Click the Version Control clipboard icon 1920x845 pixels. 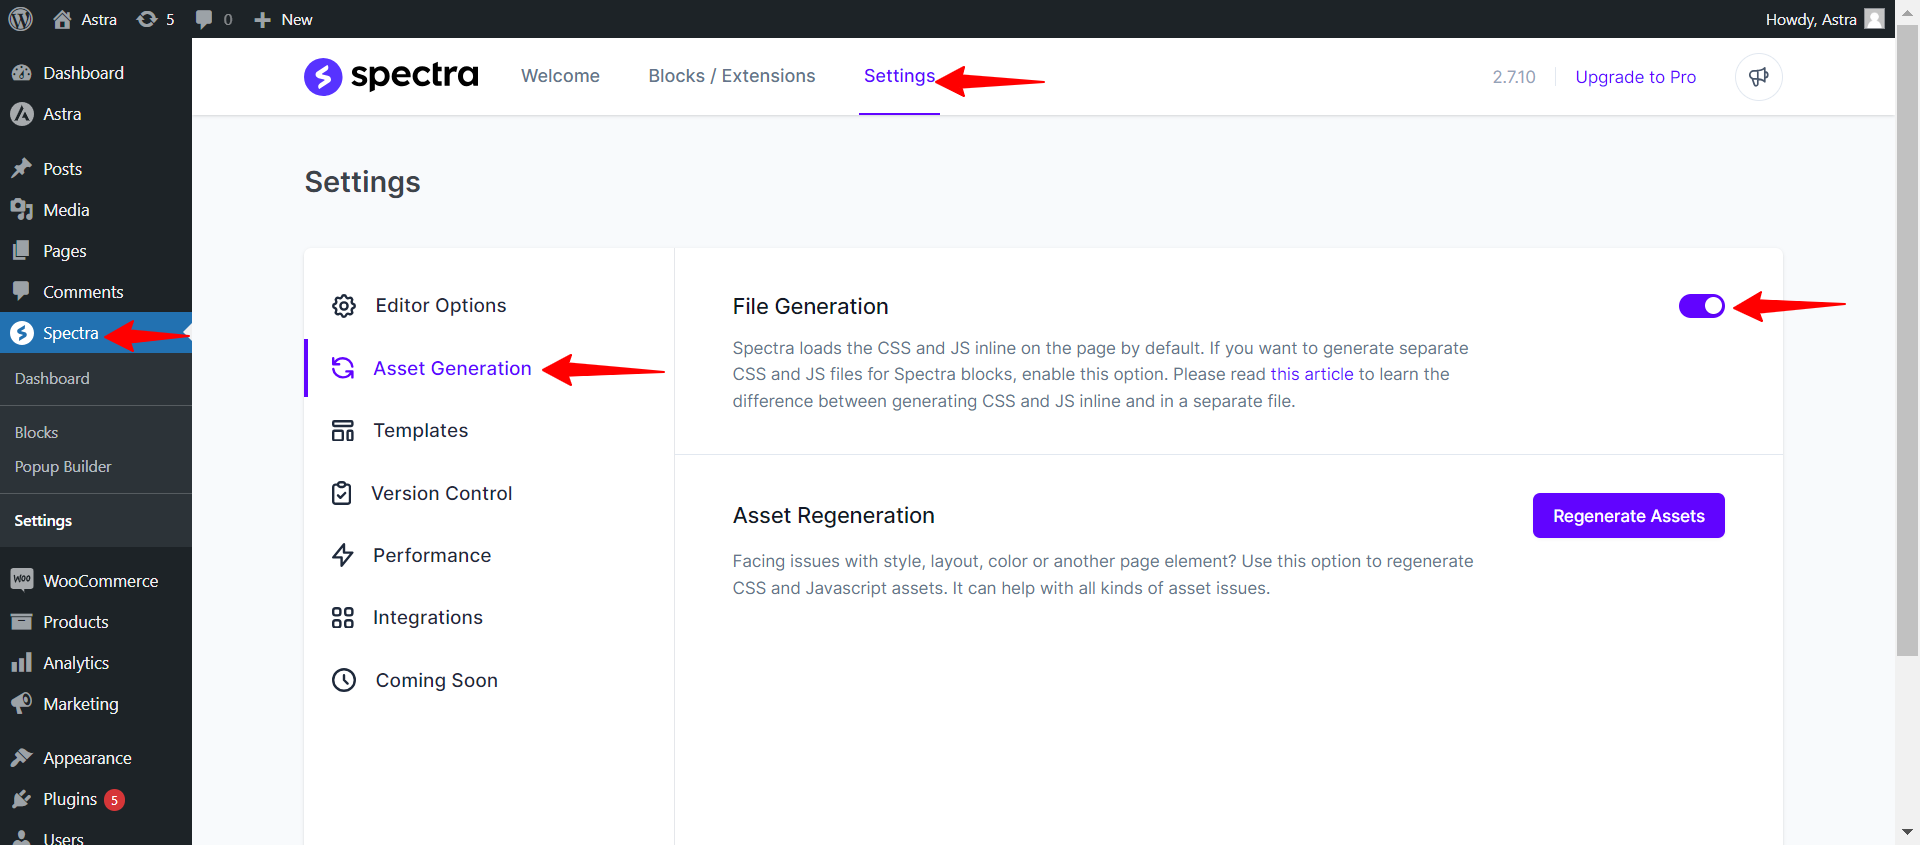[342, 493]
